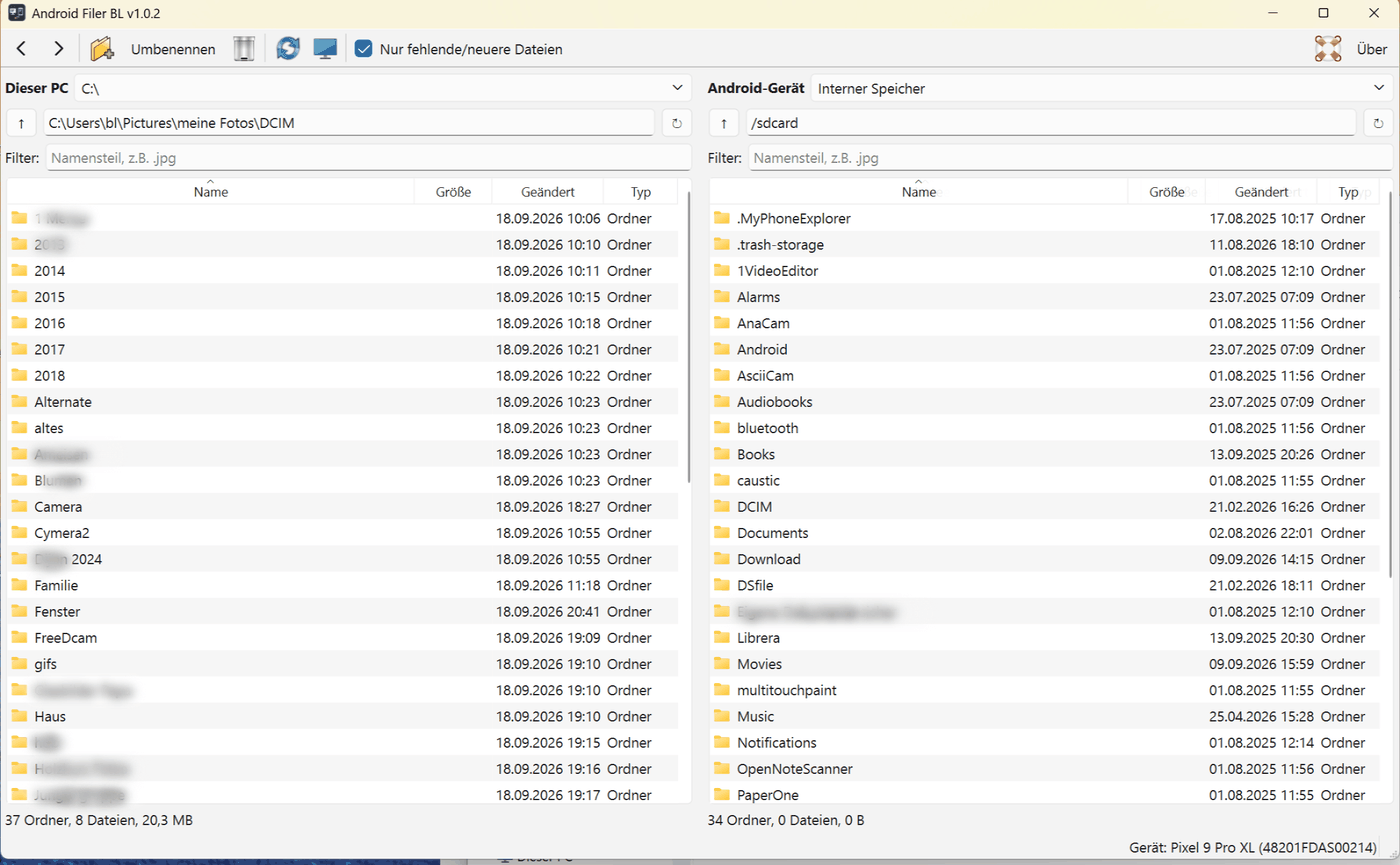Image resolution: width=1400 pixels, height=865 pixels.
Task: Focus the PC pane Filter field
Action: 368,158
